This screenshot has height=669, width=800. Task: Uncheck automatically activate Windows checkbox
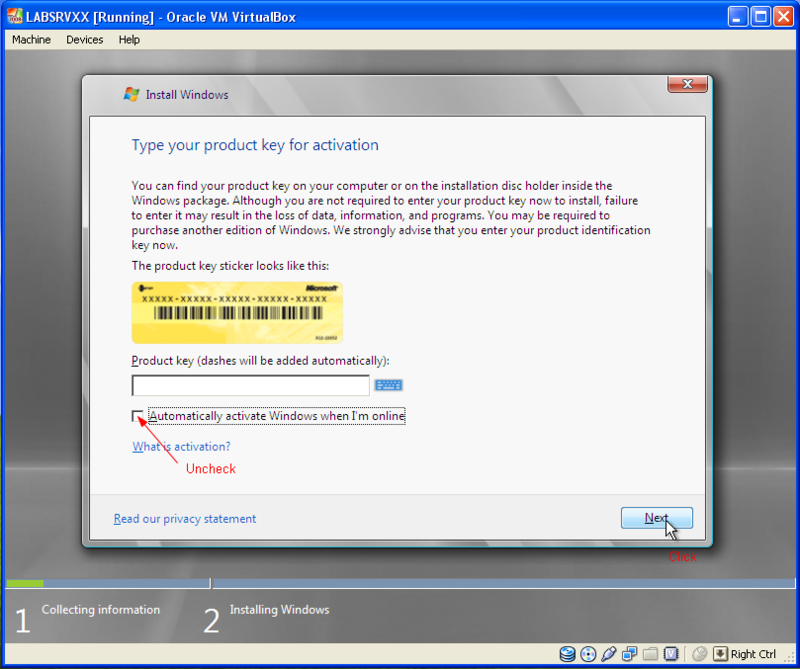pos(138,416)
